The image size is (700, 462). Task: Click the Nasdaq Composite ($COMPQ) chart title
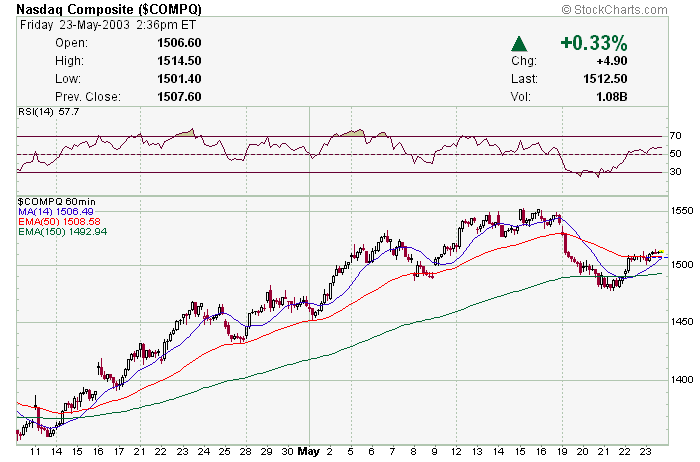coord(109,9)
